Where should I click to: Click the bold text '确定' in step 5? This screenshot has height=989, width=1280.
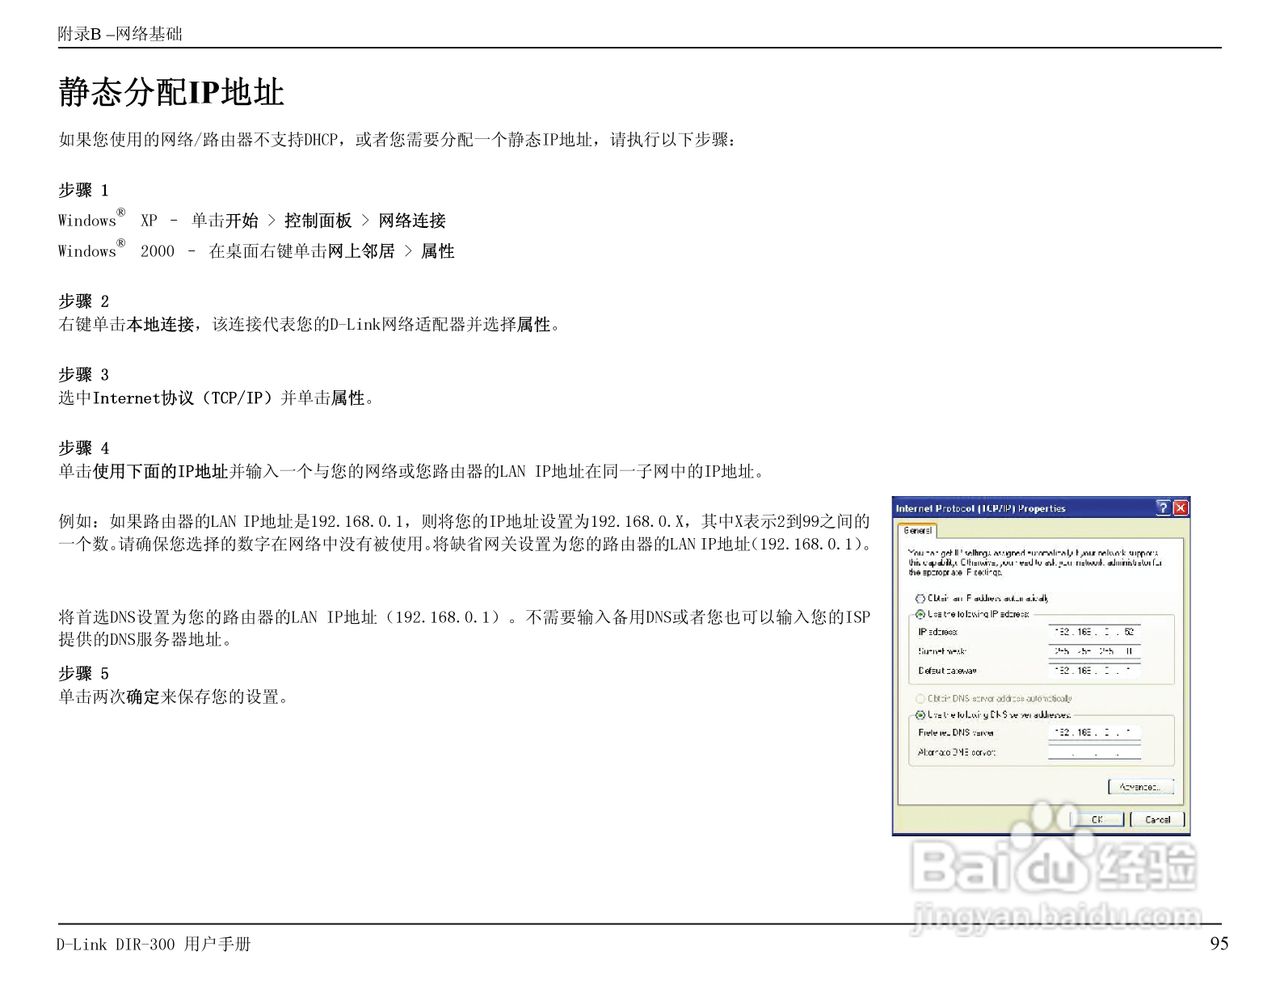(x=143, y=697)
